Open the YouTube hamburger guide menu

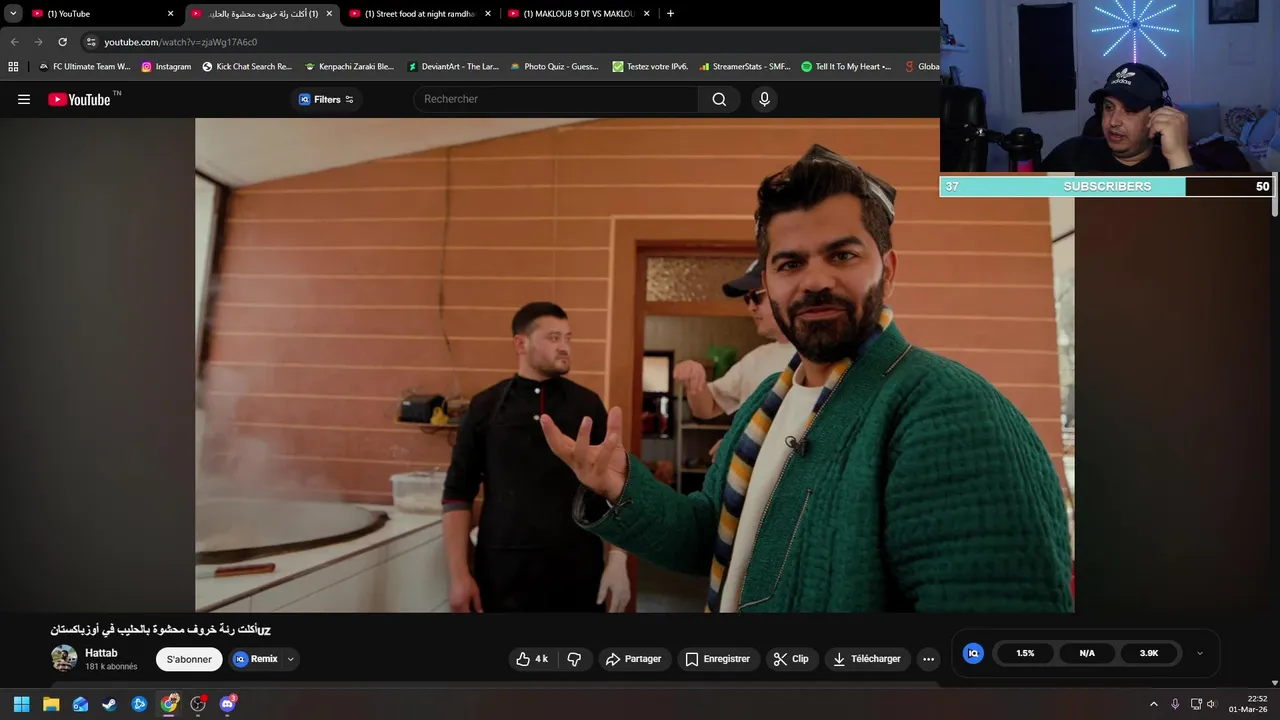tap(24, 99)
